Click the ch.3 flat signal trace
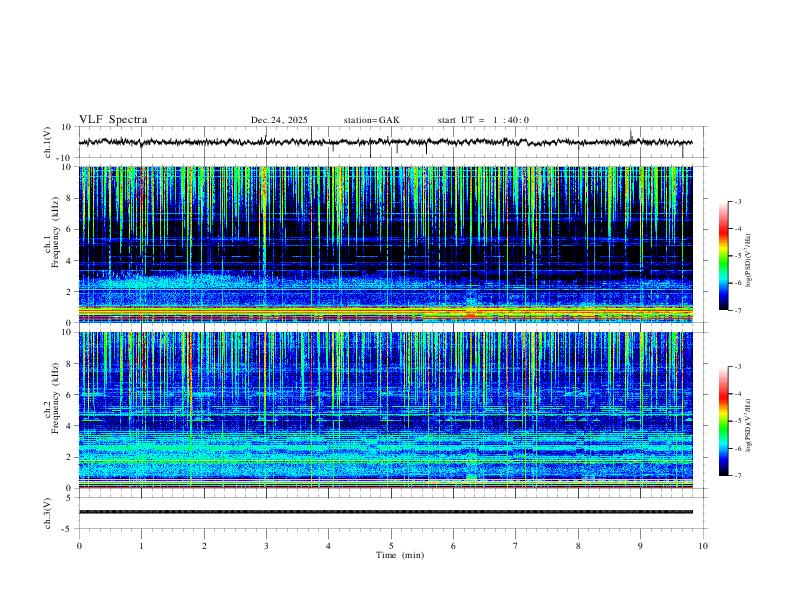 385,512
